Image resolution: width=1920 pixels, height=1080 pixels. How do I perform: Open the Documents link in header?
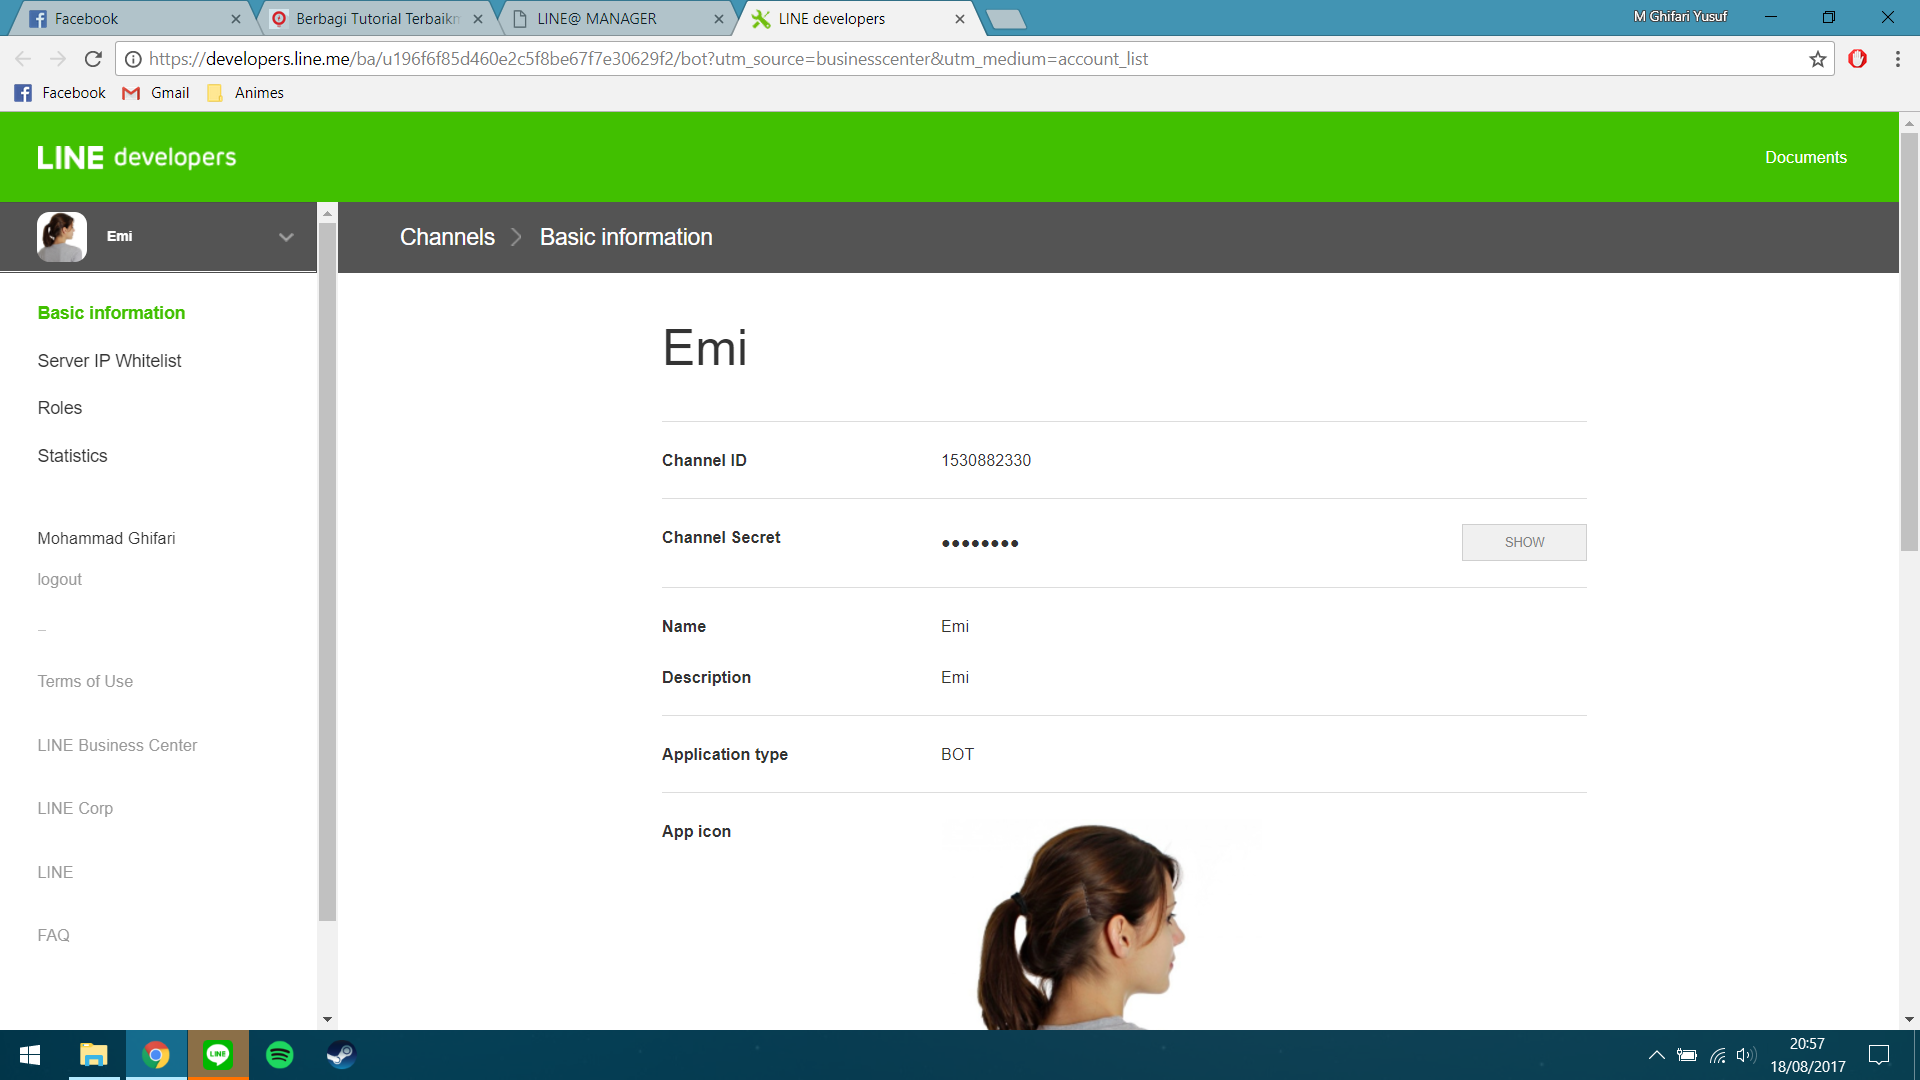coord(1805,157)
